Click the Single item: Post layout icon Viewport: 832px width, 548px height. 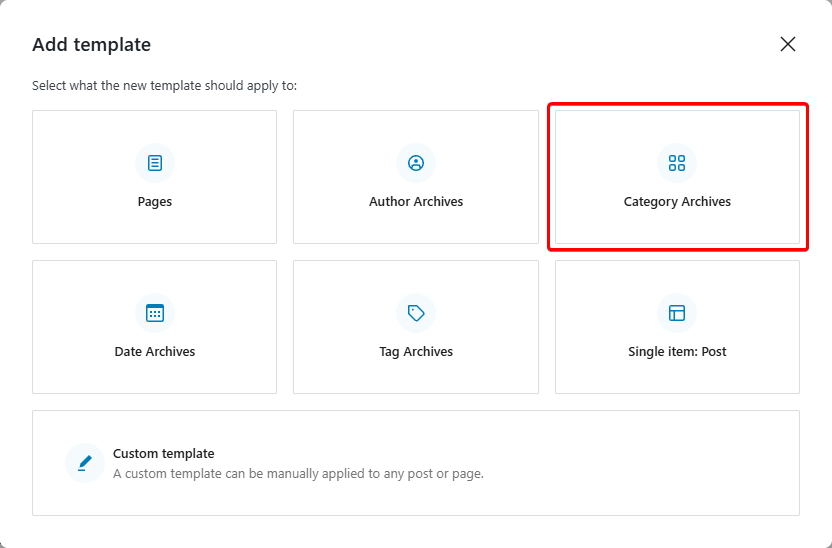[677, 313]
